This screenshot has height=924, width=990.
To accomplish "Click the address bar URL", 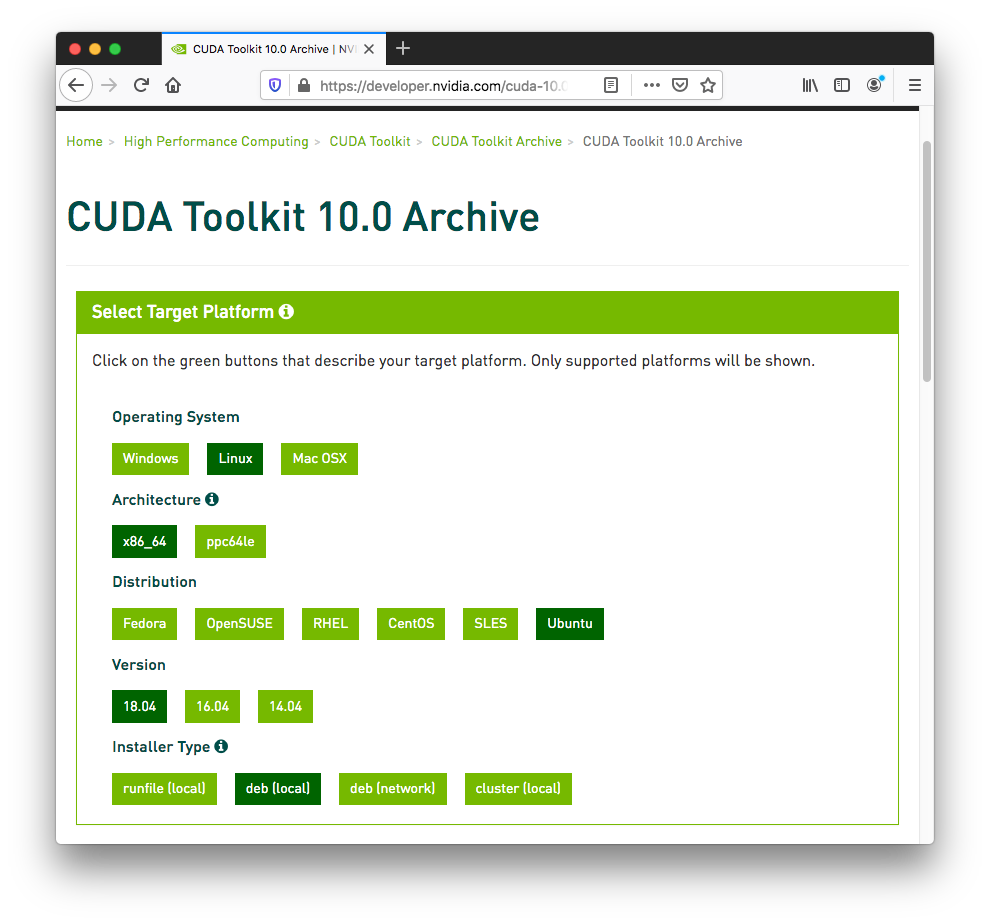I will coord(444,86).
